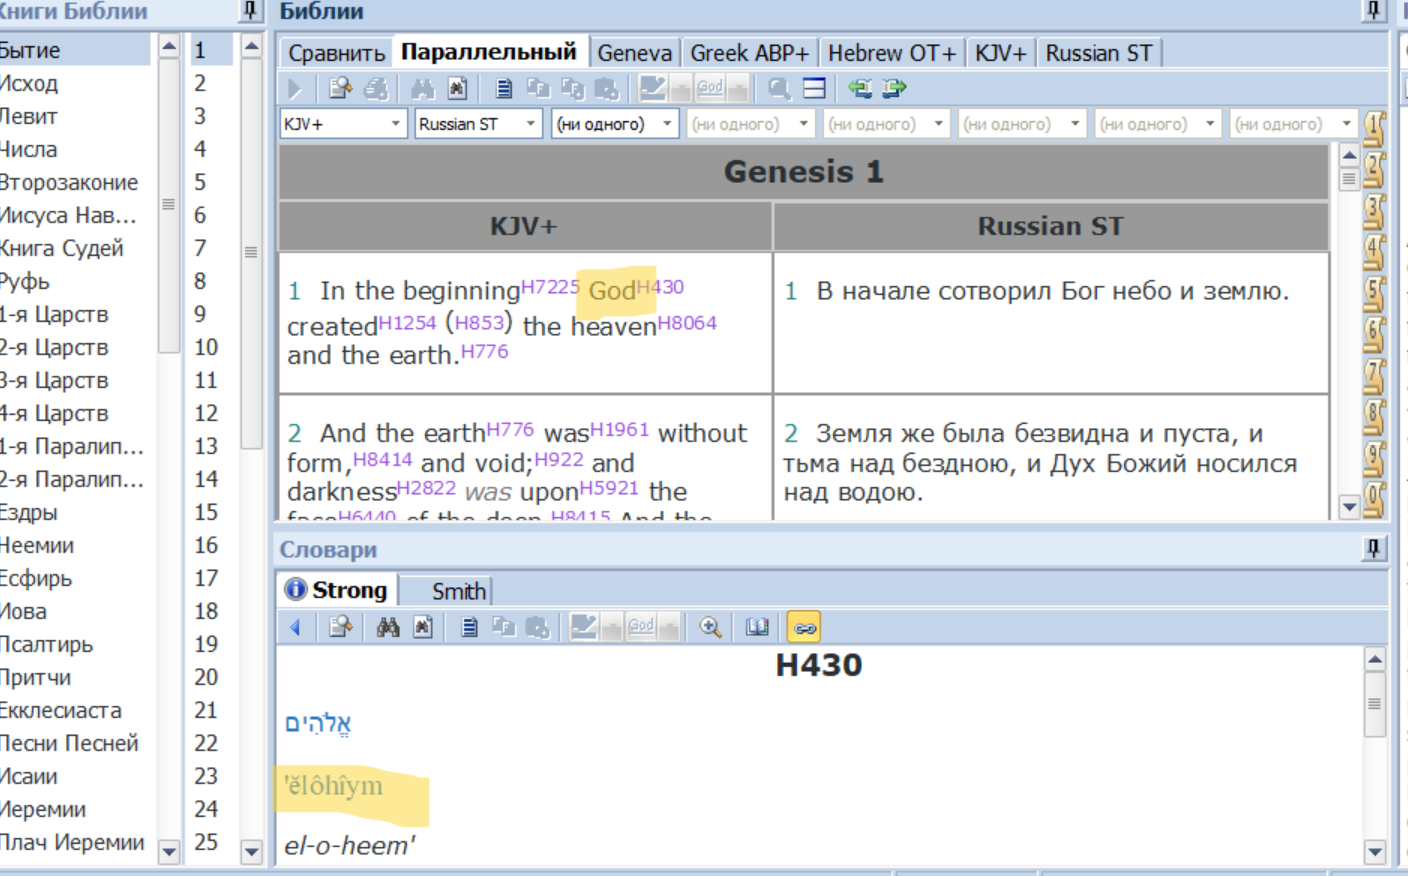Click the down arrow of the dictionary scrollbar

(1375, 853)
